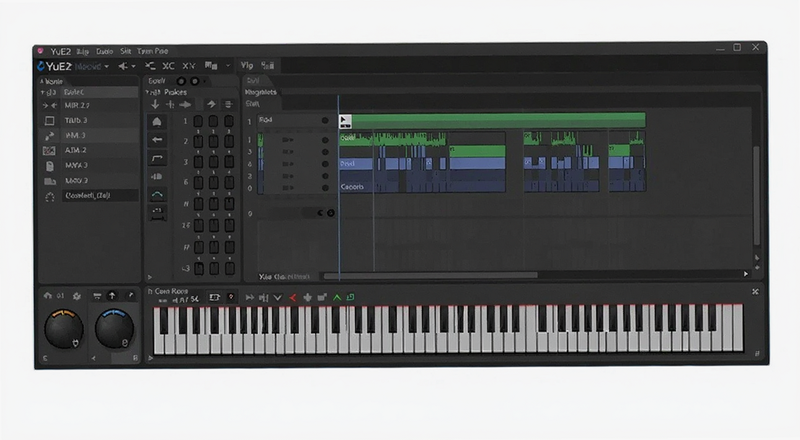
Task: Click the stacked lines icon in Prakes toolbar
Action: coord(228,104)
